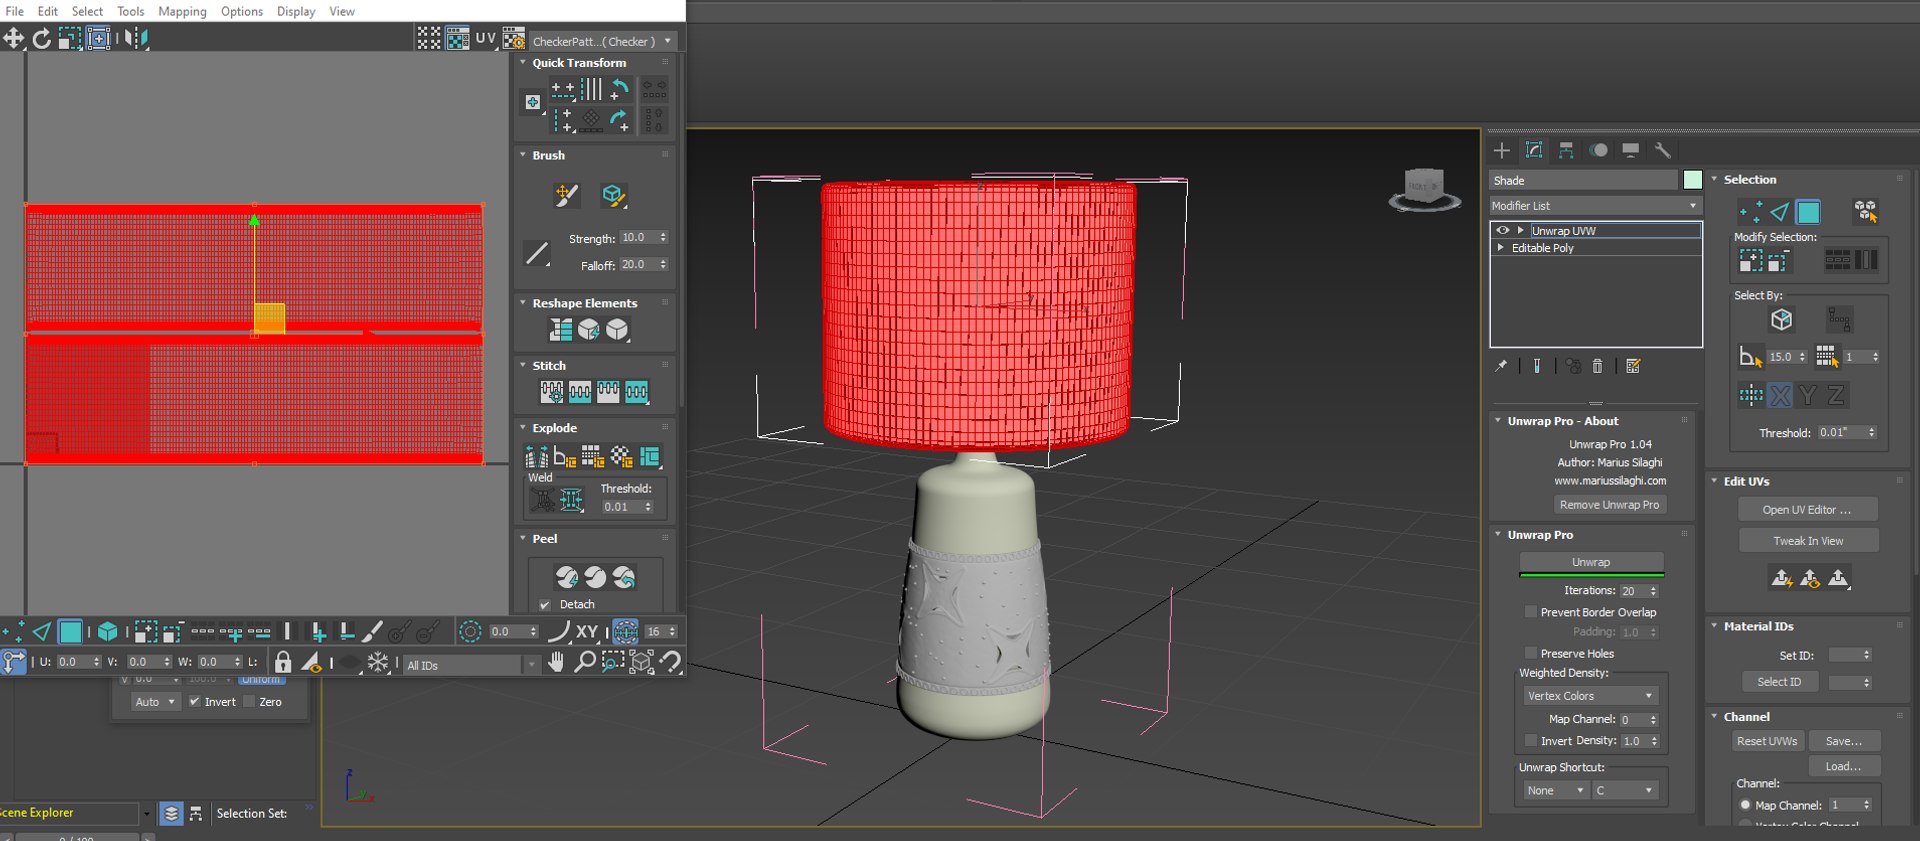Open the Hierarchy panel icon
The width and height of the screenshot is (1920, 841).
pyautogui.click(x=1566, y=150)
